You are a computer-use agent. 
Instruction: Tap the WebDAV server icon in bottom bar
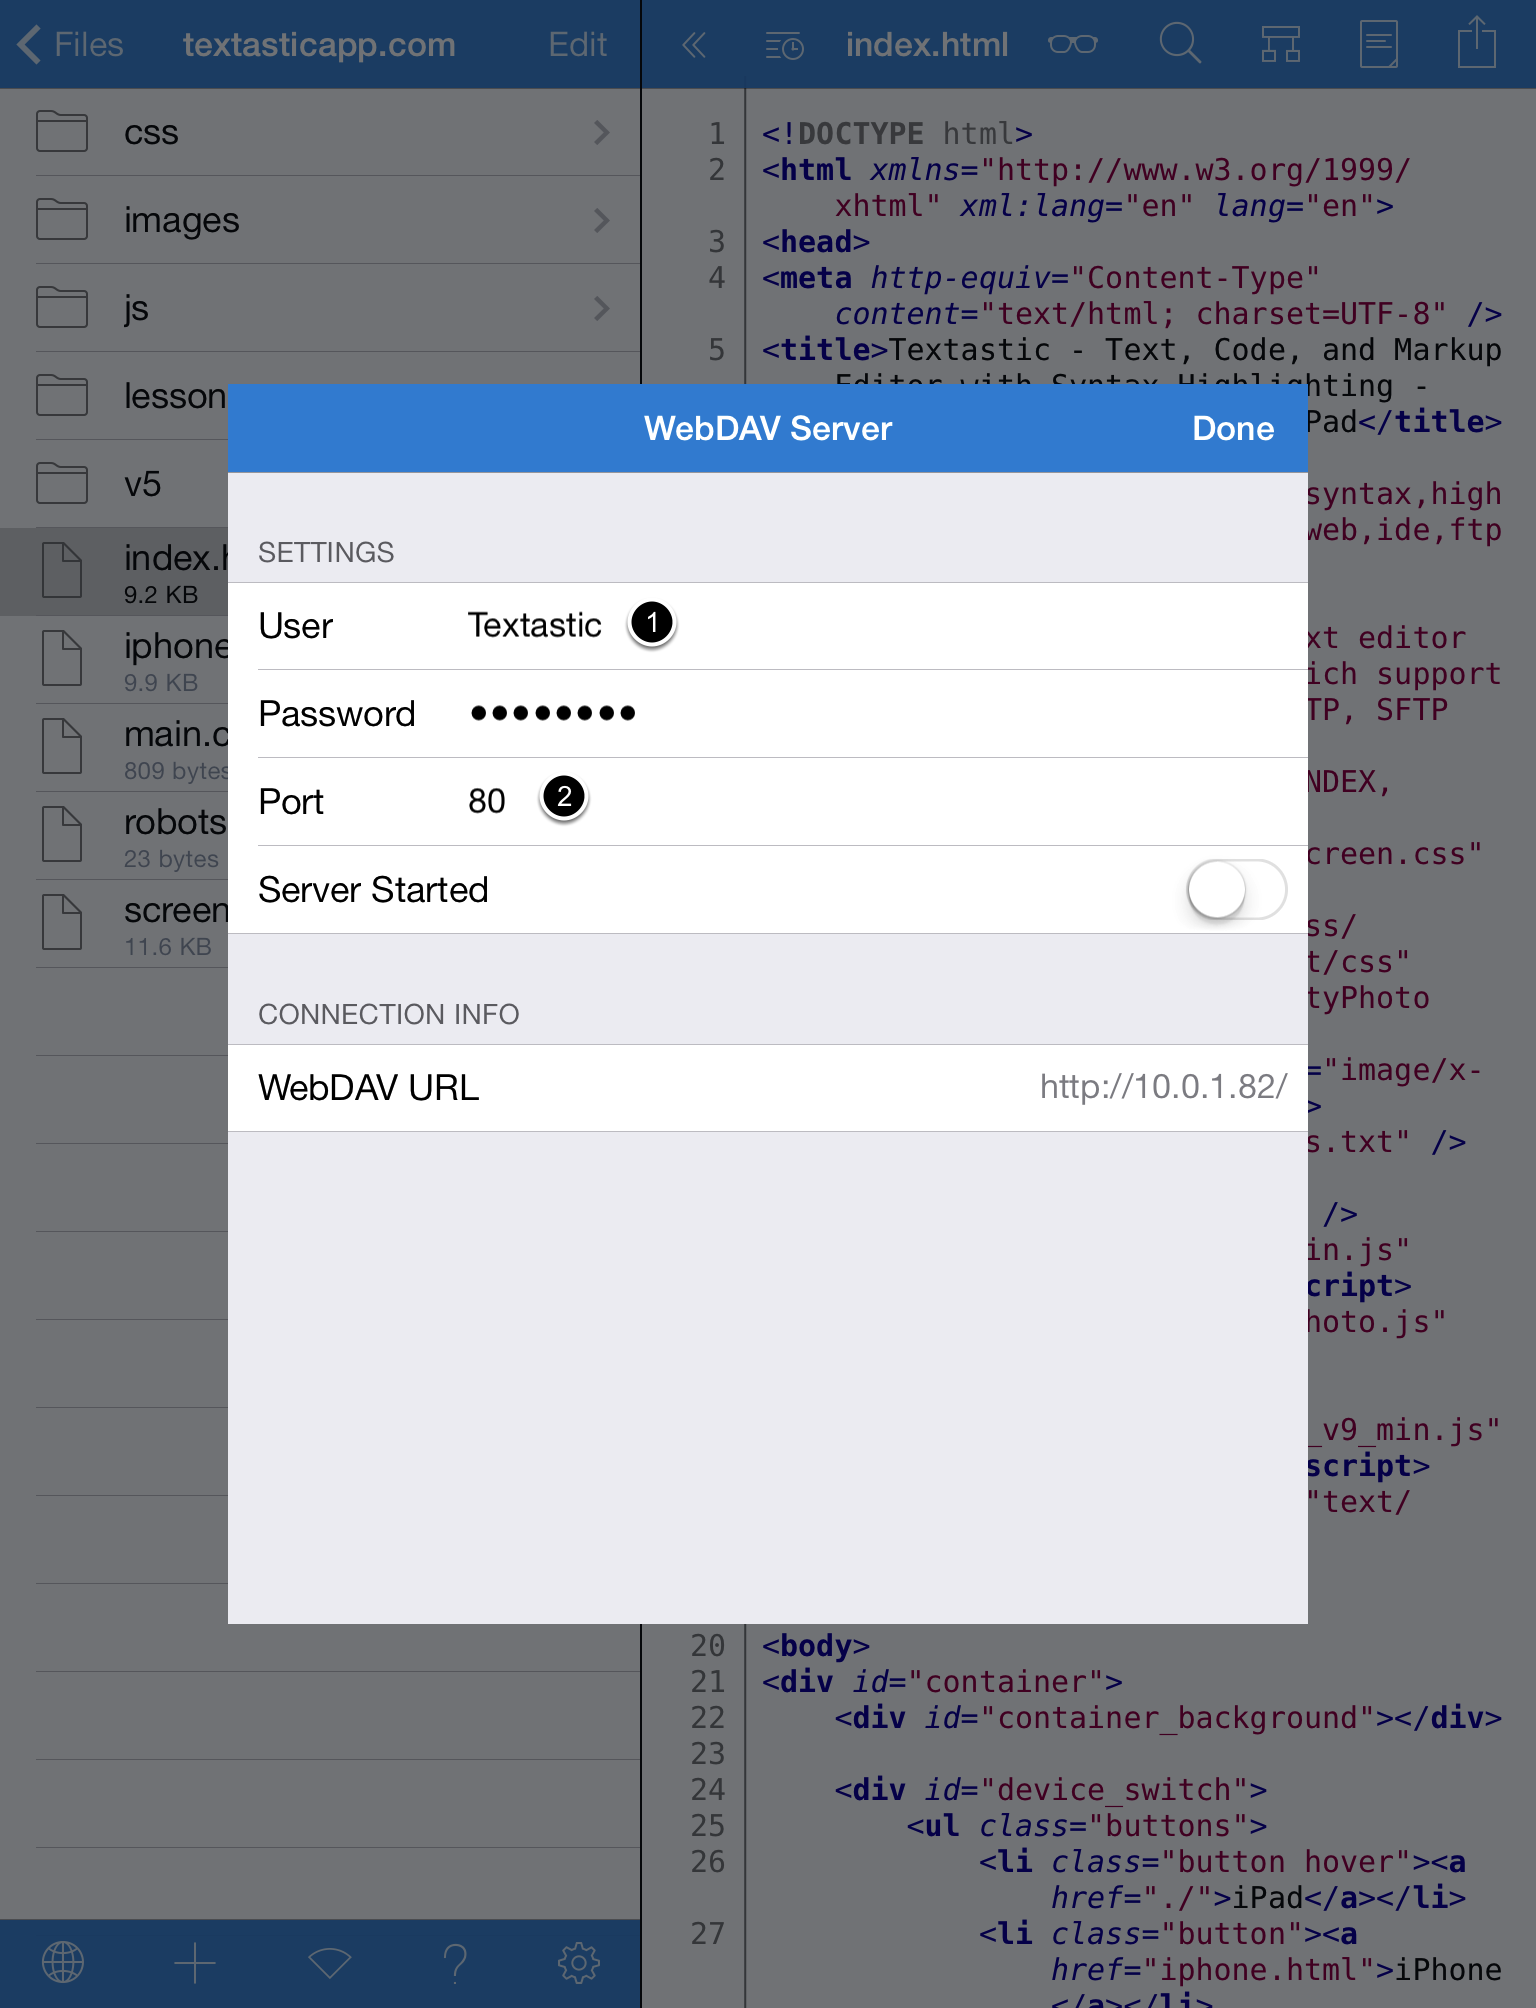(x=329, y=1963)
